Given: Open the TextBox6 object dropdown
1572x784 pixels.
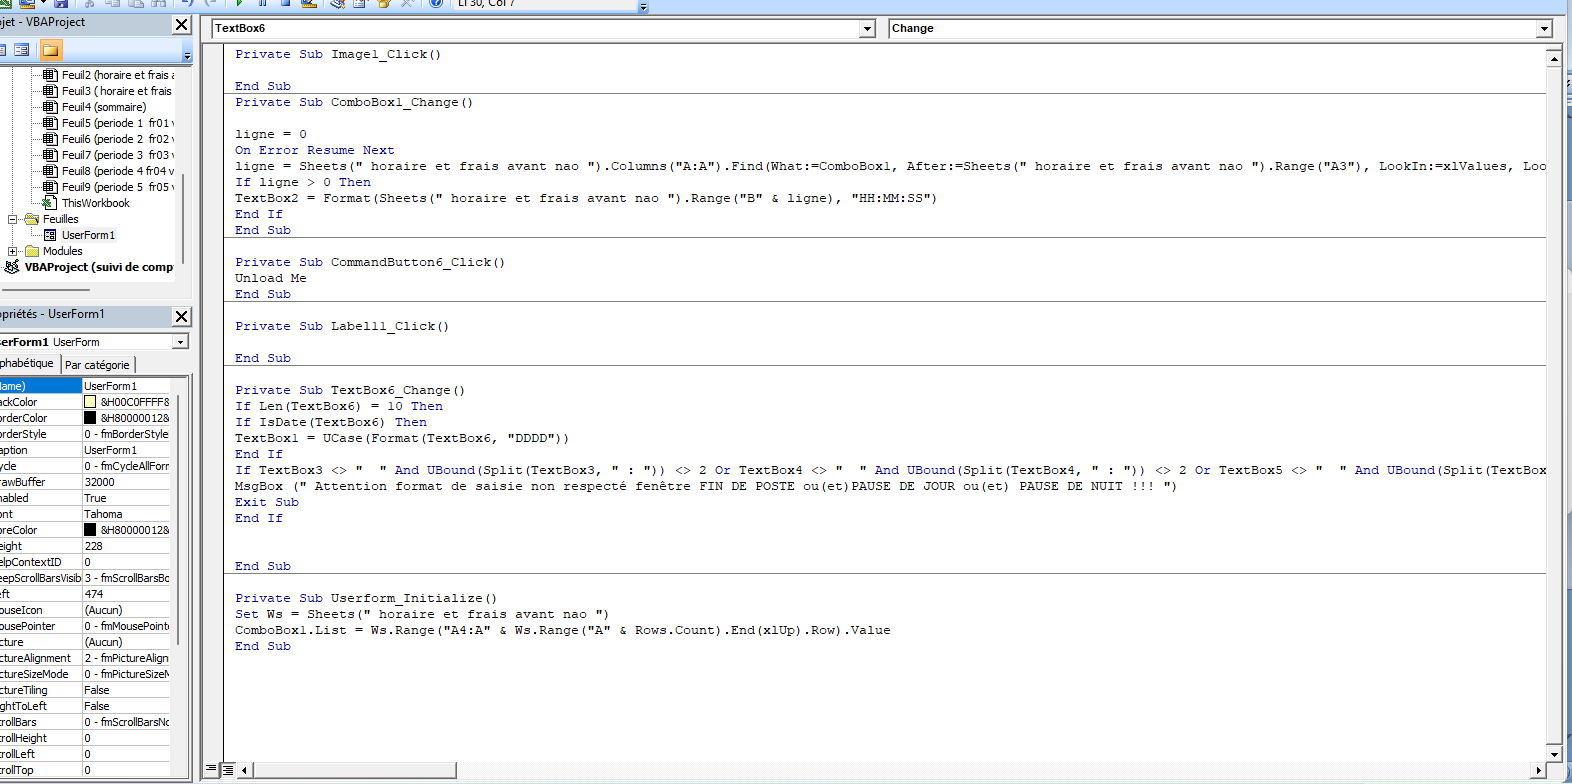Looking at the screenshot, I should point(867,29).
